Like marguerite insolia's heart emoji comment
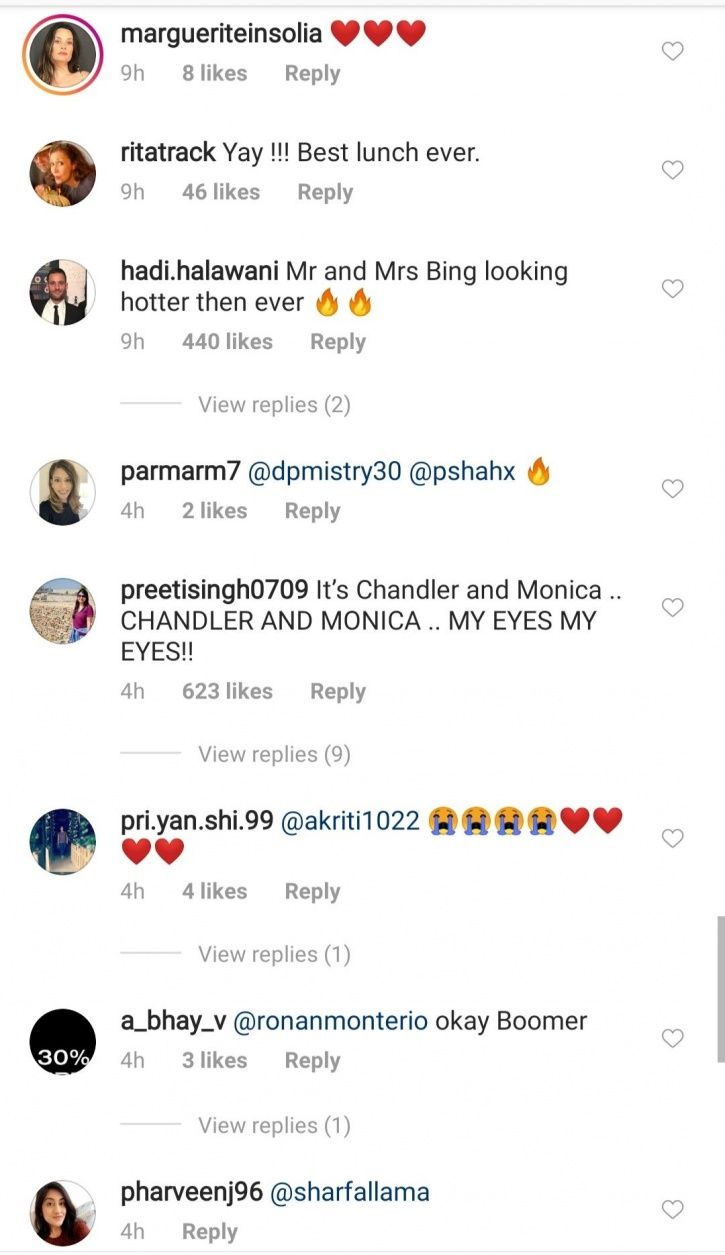Screen dimensions: 725x1255 pos(672,50)
